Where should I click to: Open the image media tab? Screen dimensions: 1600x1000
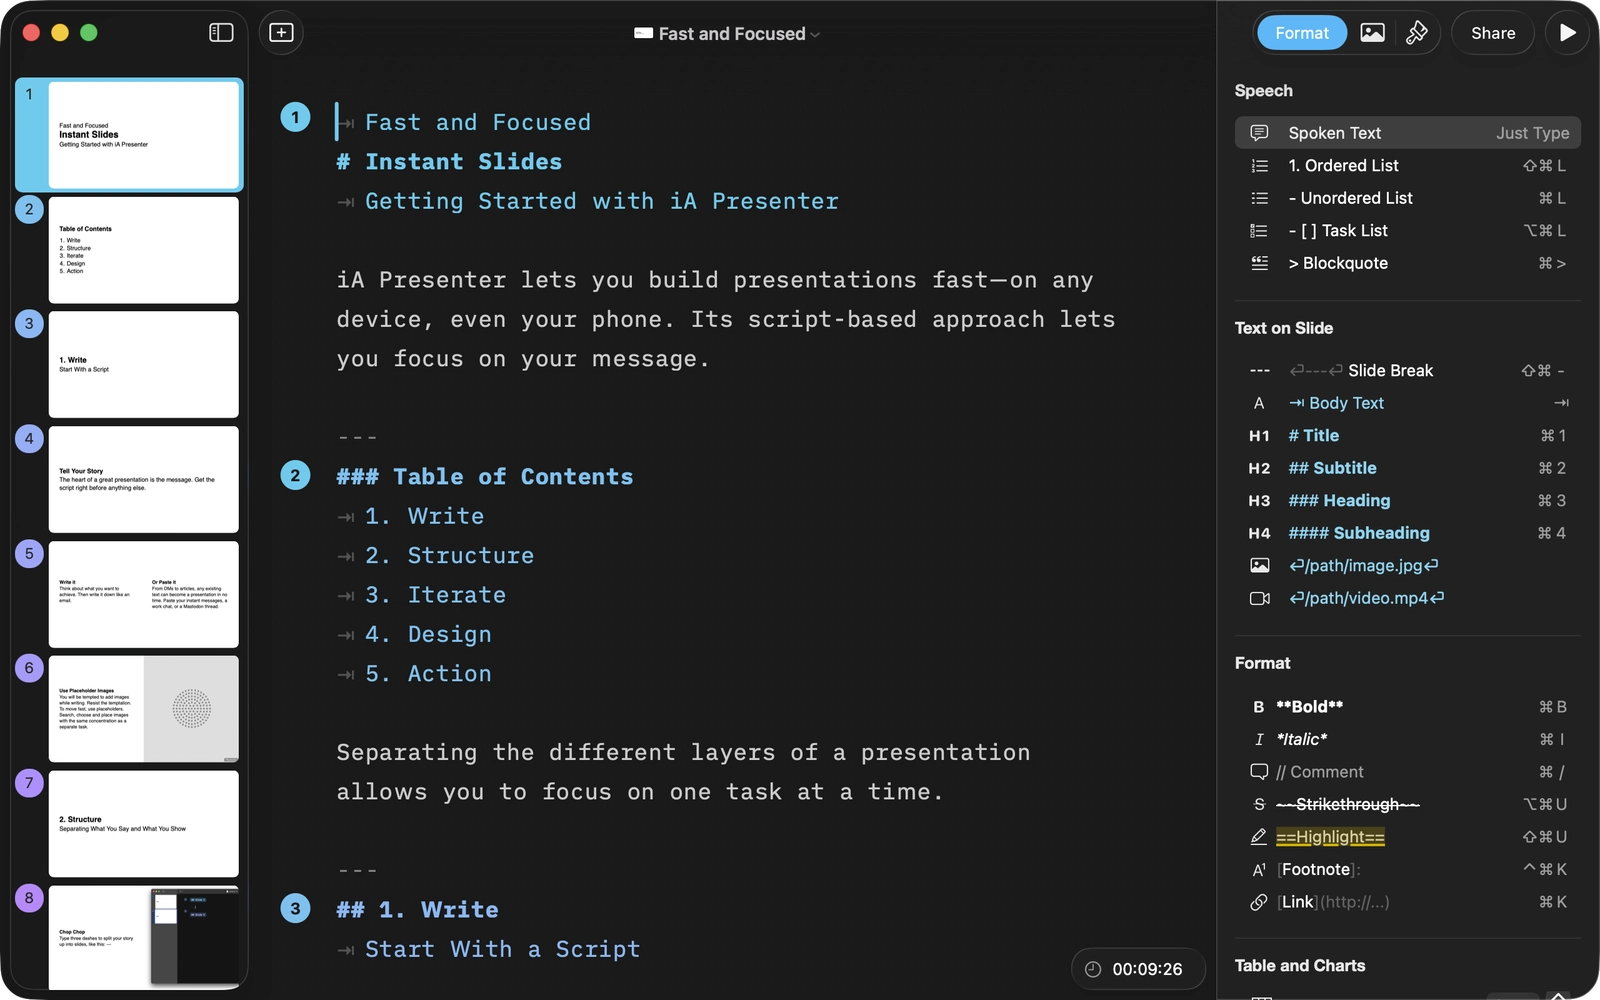pyautogui.click(x=1373, y=33)
